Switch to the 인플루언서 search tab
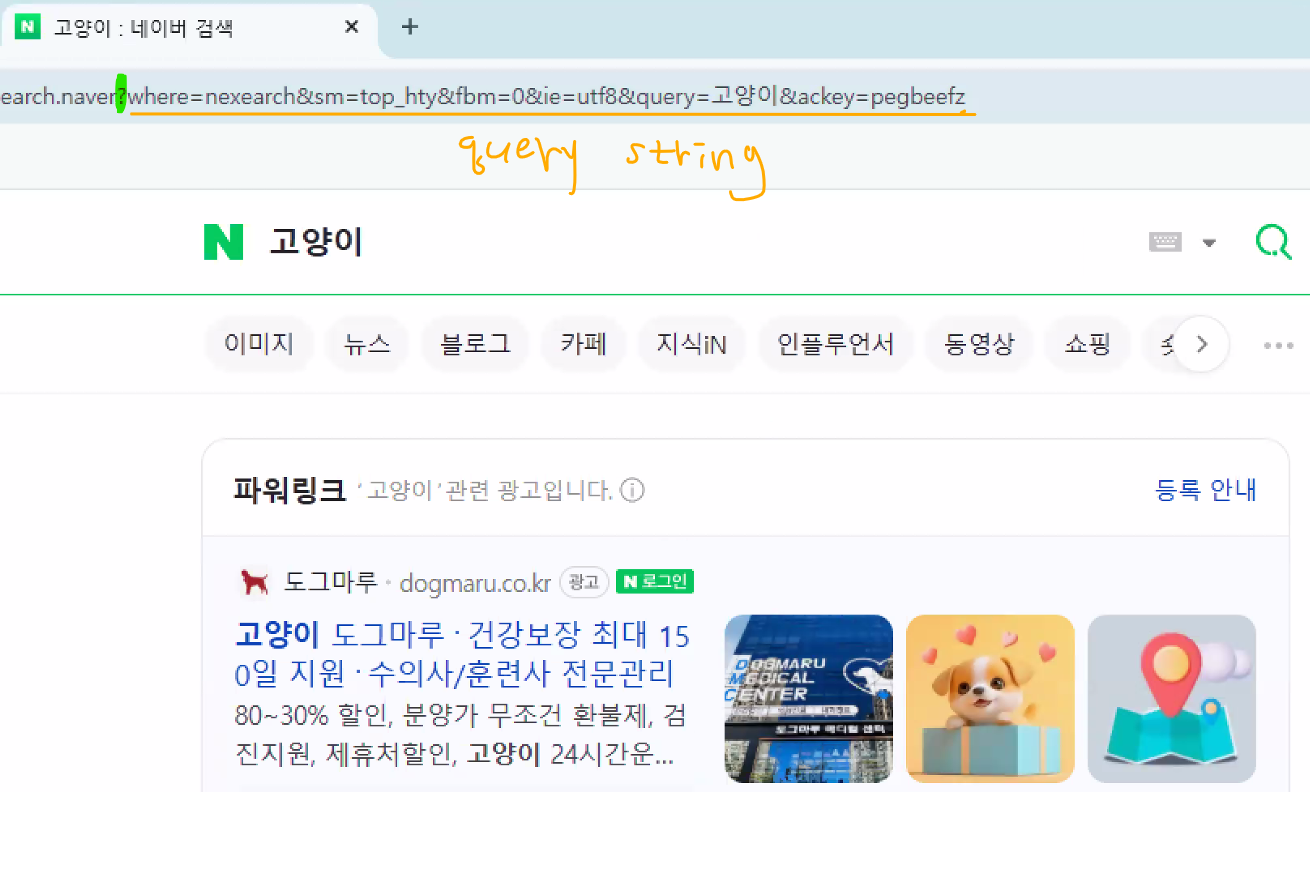The width and height of the screenshot is (1310, 870). 836,345
